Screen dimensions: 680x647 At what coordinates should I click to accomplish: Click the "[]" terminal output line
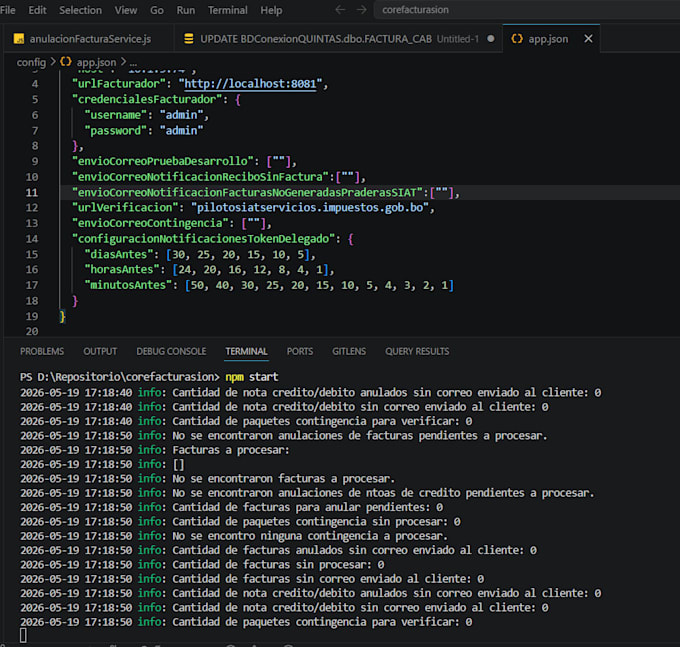179,464
